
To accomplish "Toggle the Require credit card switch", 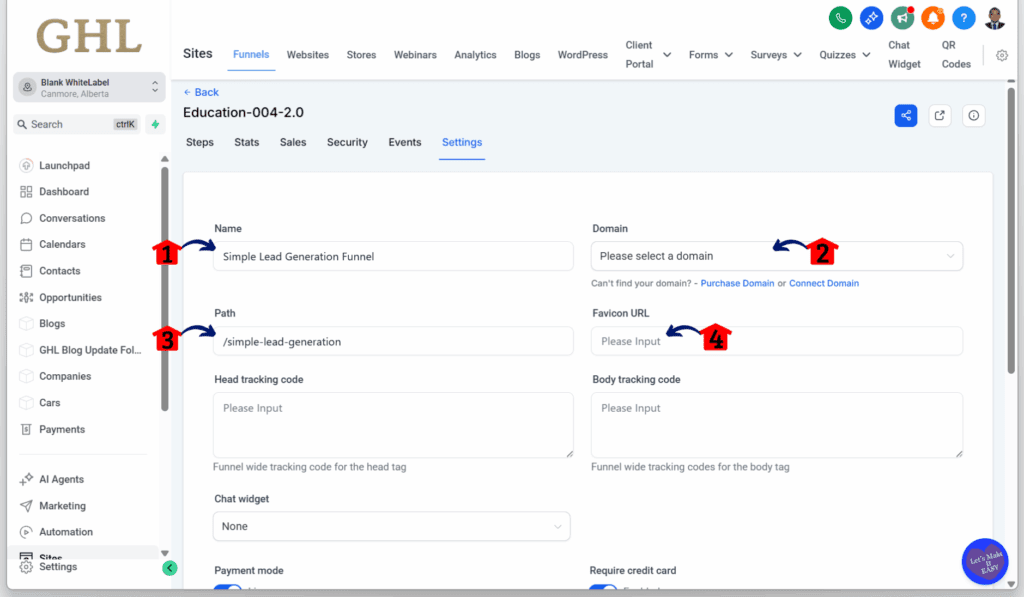I will [603, 589].
